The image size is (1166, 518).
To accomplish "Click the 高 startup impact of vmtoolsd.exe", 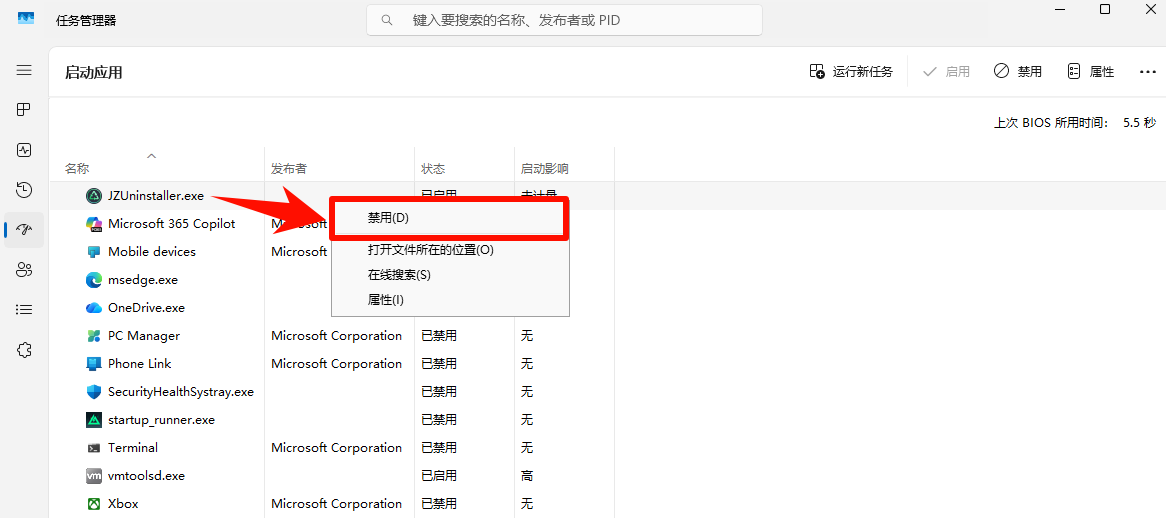I will pos(527,476).
